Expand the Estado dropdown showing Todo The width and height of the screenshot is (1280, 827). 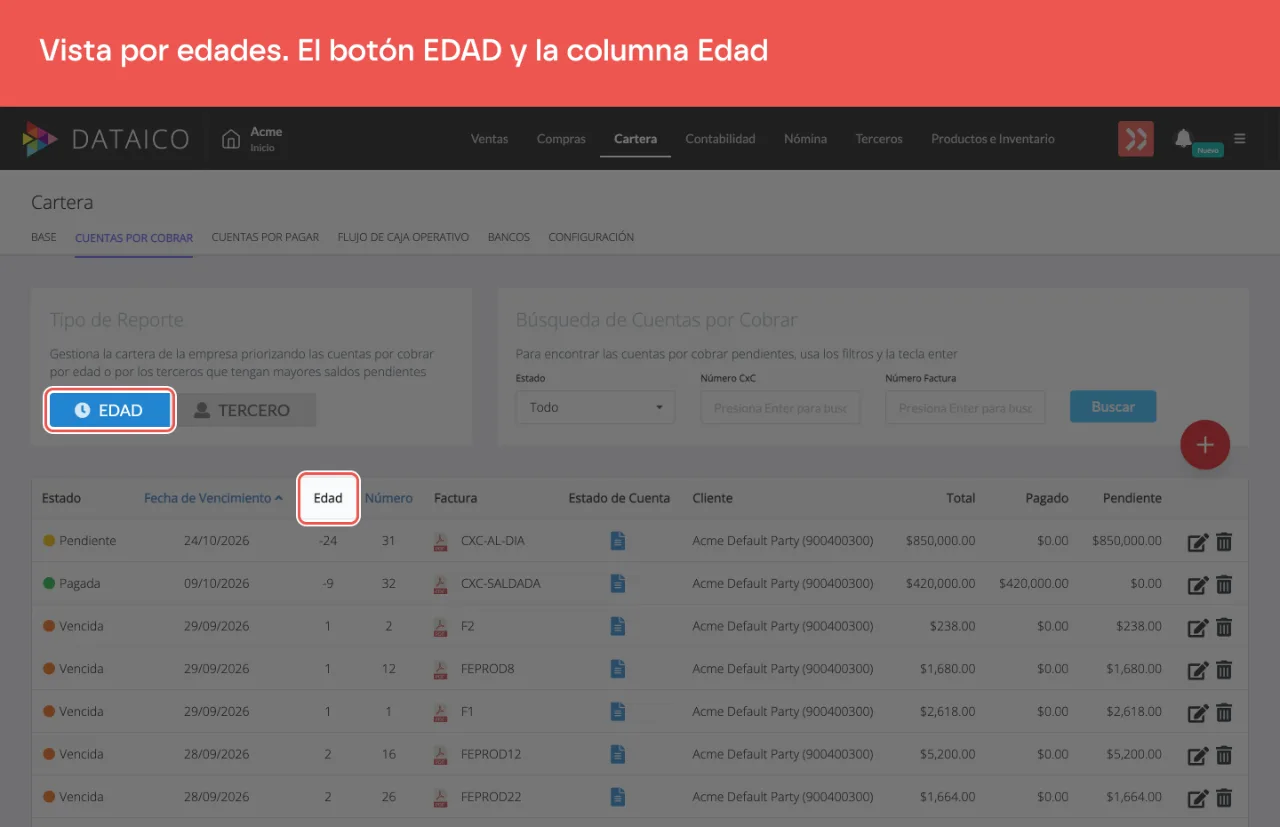tap(595, 407)
